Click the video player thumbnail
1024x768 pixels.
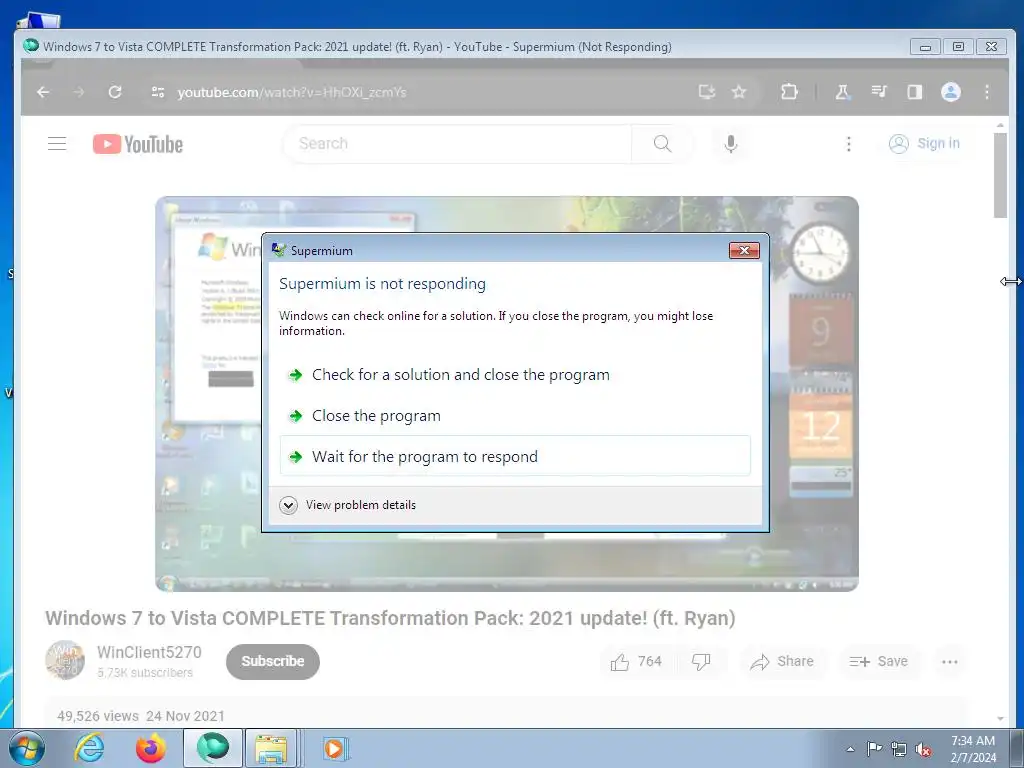(x=507, y=394)
